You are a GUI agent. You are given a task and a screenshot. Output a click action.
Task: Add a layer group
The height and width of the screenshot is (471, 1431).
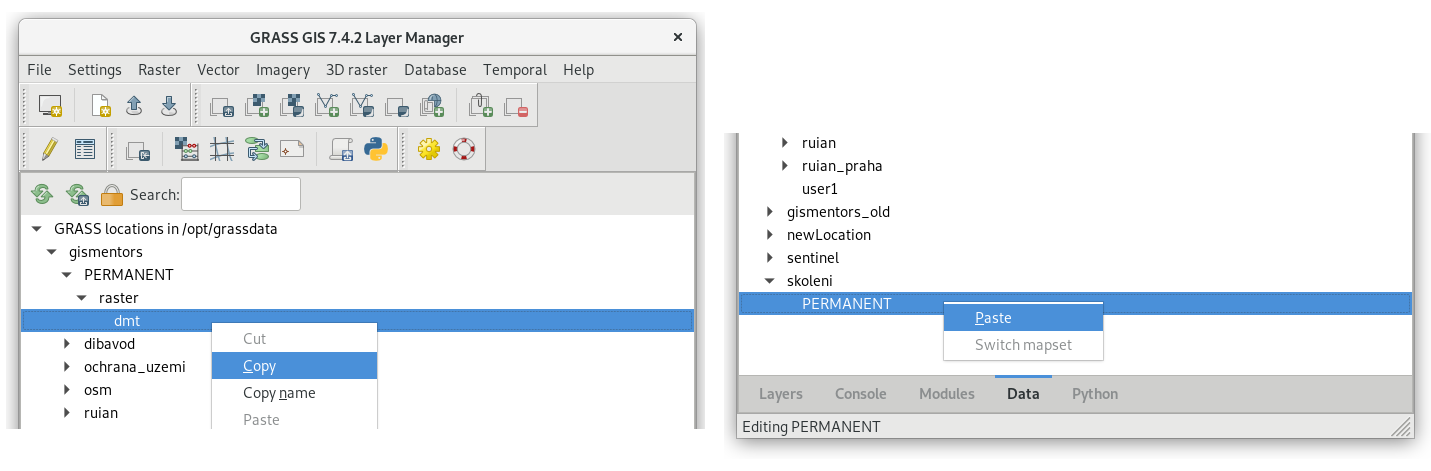pos(397,106)
